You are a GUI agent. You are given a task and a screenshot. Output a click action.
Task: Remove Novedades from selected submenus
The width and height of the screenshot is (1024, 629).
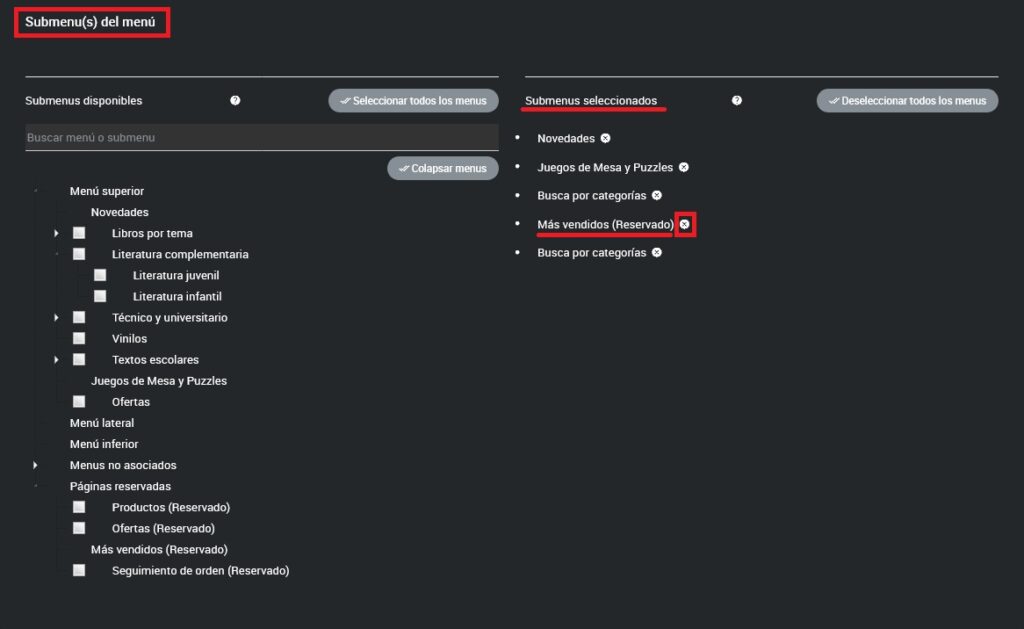point(605,138)
